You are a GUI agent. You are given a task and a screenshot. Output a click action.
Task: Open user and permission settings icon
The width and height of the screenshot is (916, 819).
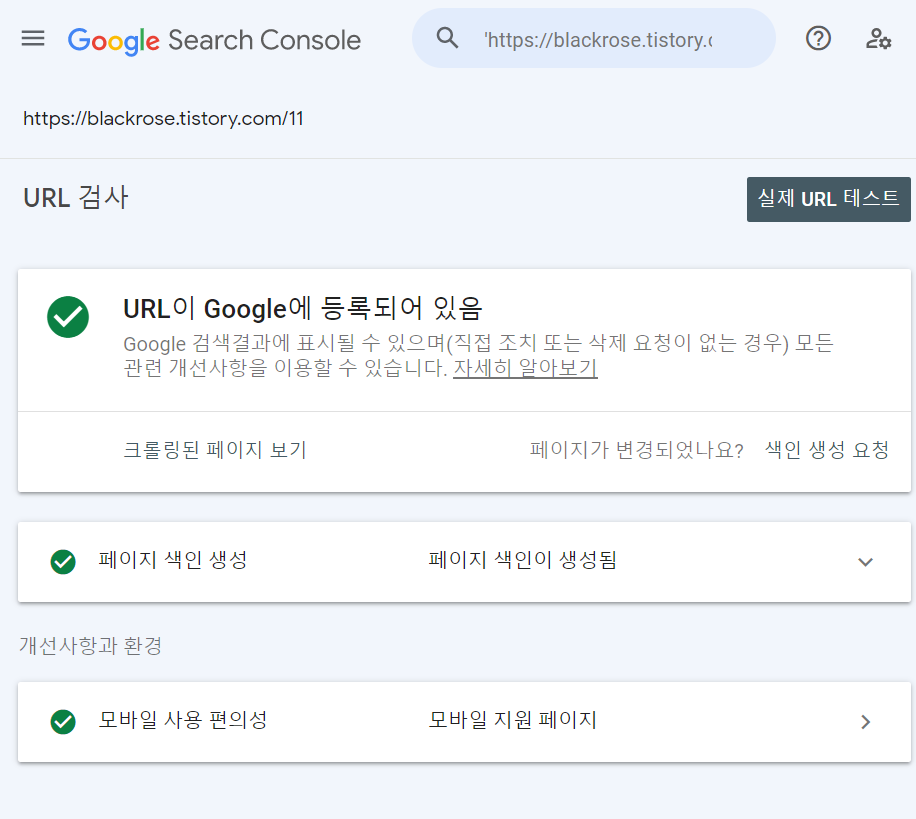coord(878,39)
